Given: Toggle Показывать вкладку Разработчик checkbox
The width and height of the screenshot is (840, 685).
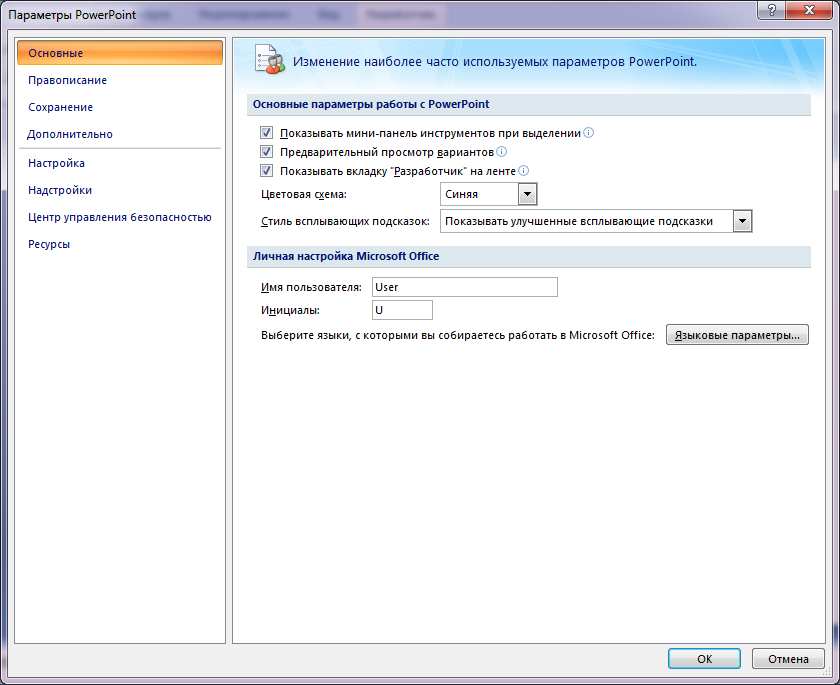Looking at the screenshot, I should tap(266, 171).
